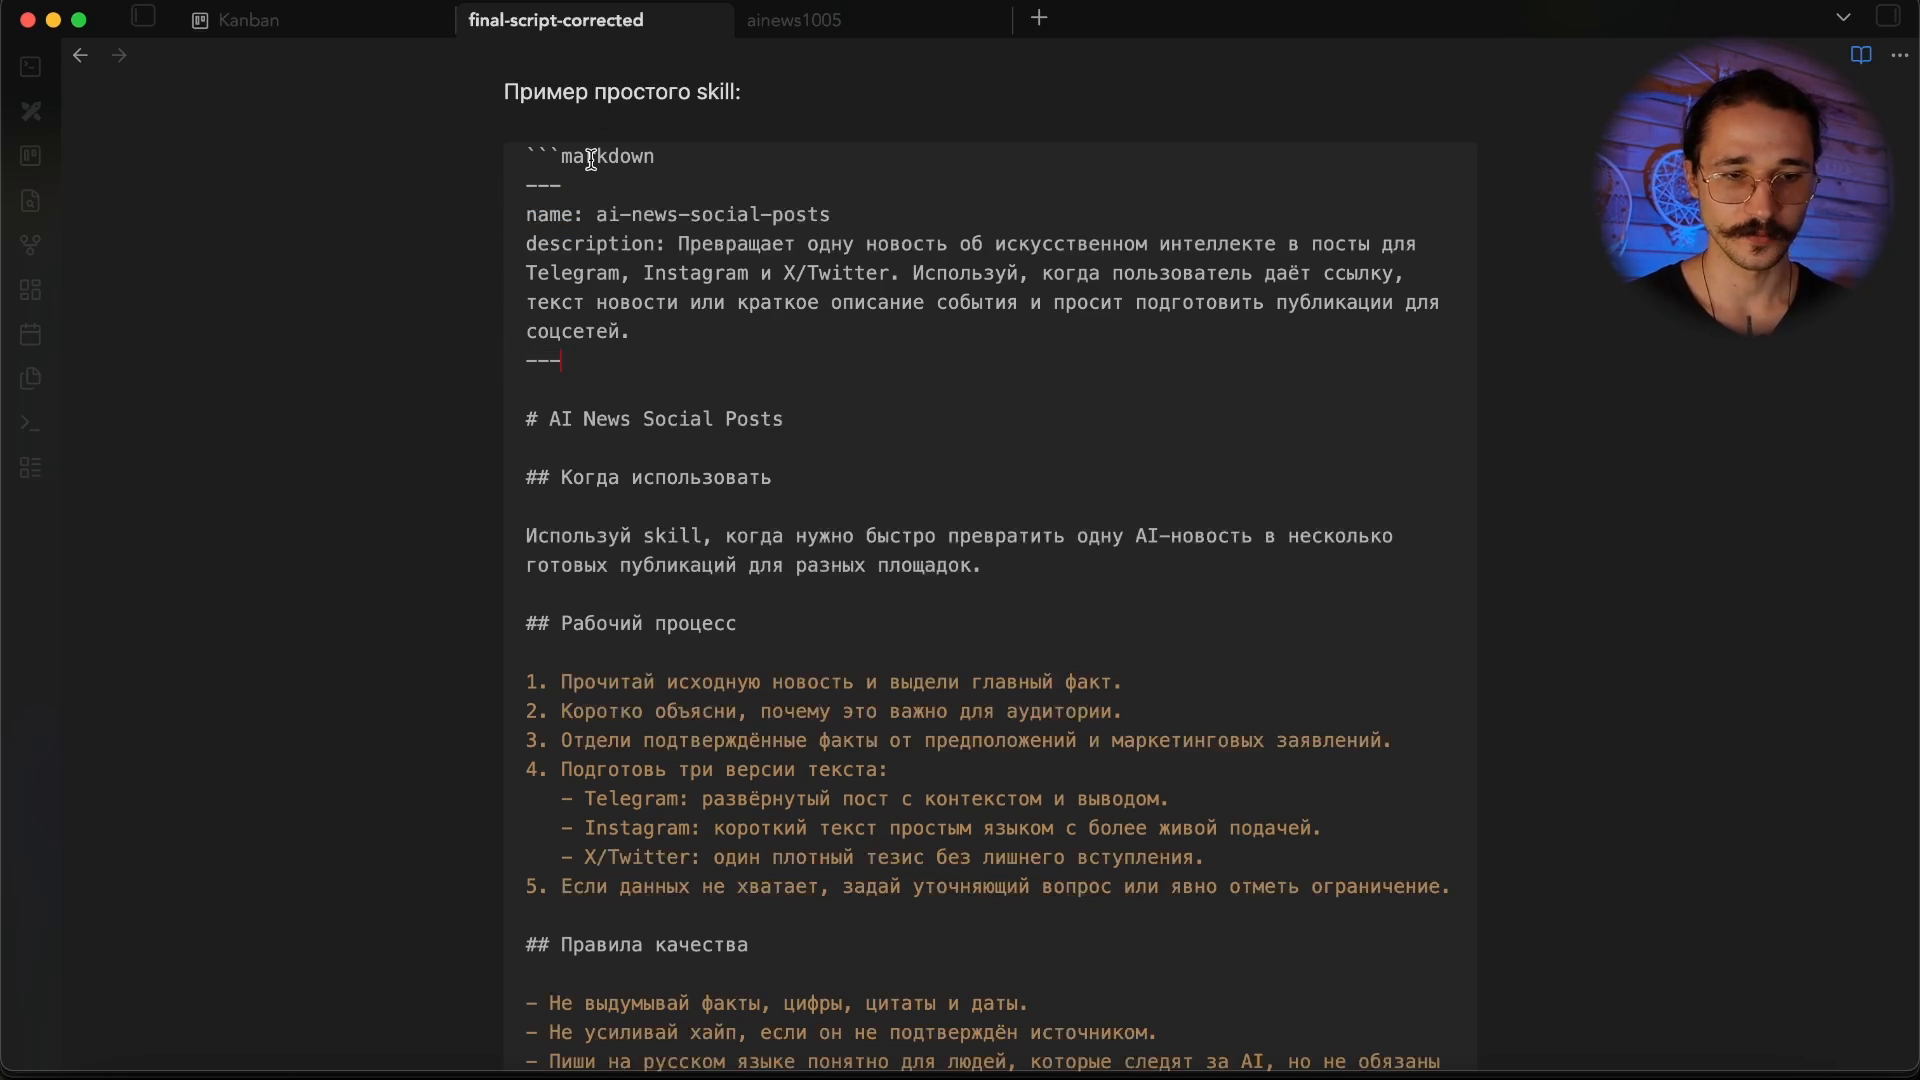Switch to reading view via book icon
This screenshot has height=1080, width=1920.
[1861, 55]
